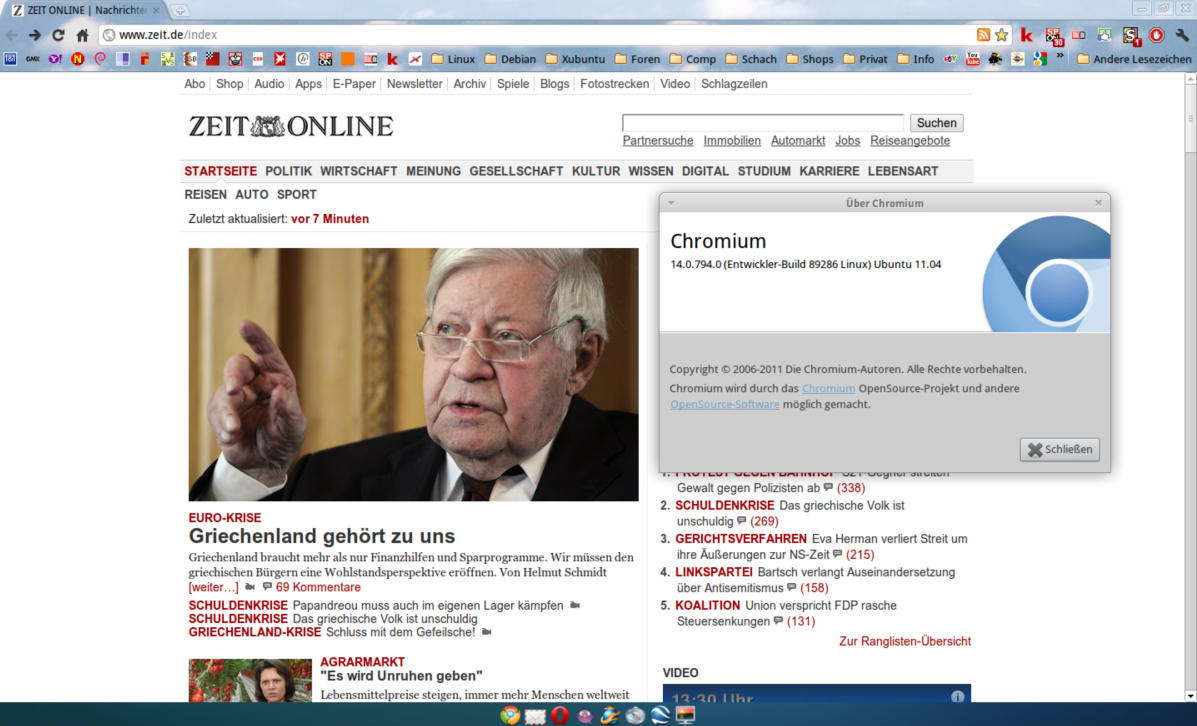Open the Xubuntu bookmarks folder
1197x726 pixels.
click(575, 59)
